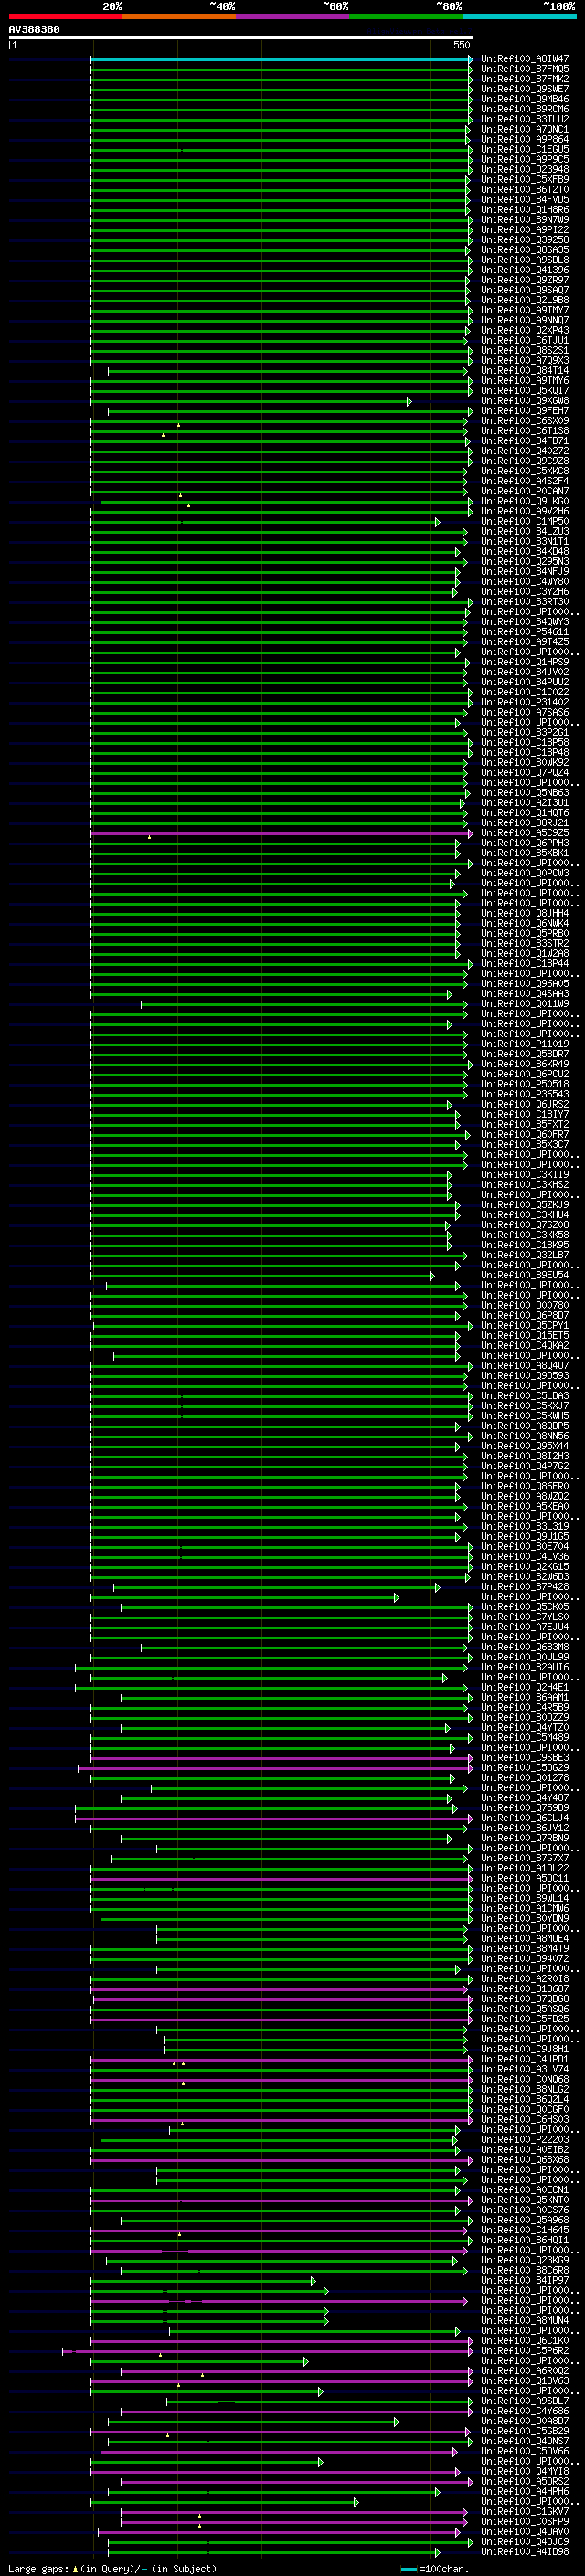Viewport: 585px width, 2576px height.
Task: Select the UniRef100_P0CAN7 label
Action: click(525, 491)
